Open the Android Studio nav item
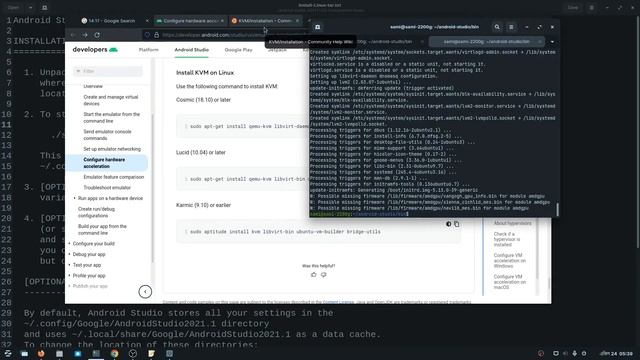The width and height of the screenshot is (640, 360). pyautogui.click(x=191, y=50)
